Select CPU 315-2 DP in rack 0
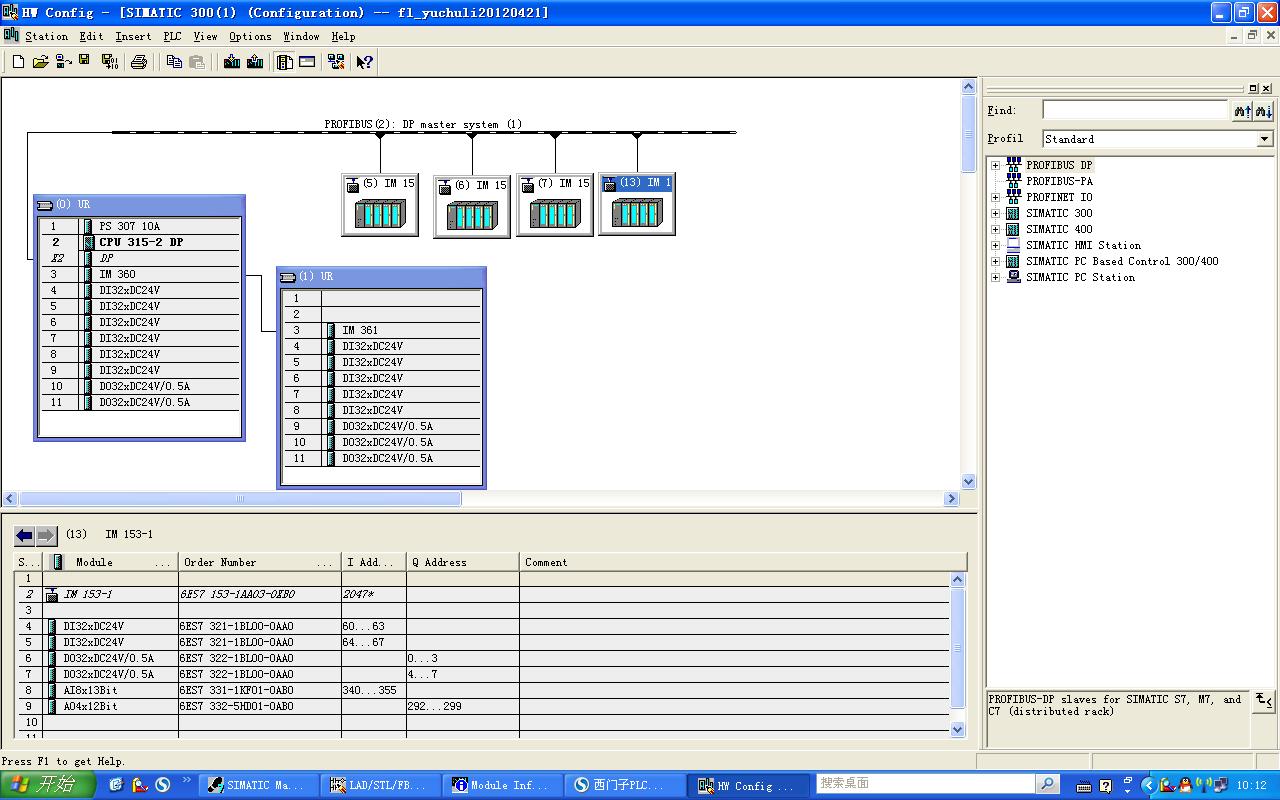The height and width of the screenshot is (800, 1280). 140,242
